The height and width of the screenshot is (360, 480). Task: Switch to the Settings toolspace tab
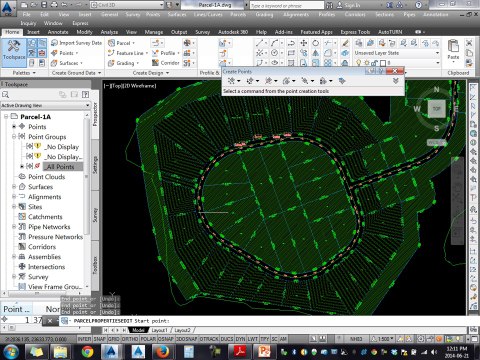pos(95,165)
